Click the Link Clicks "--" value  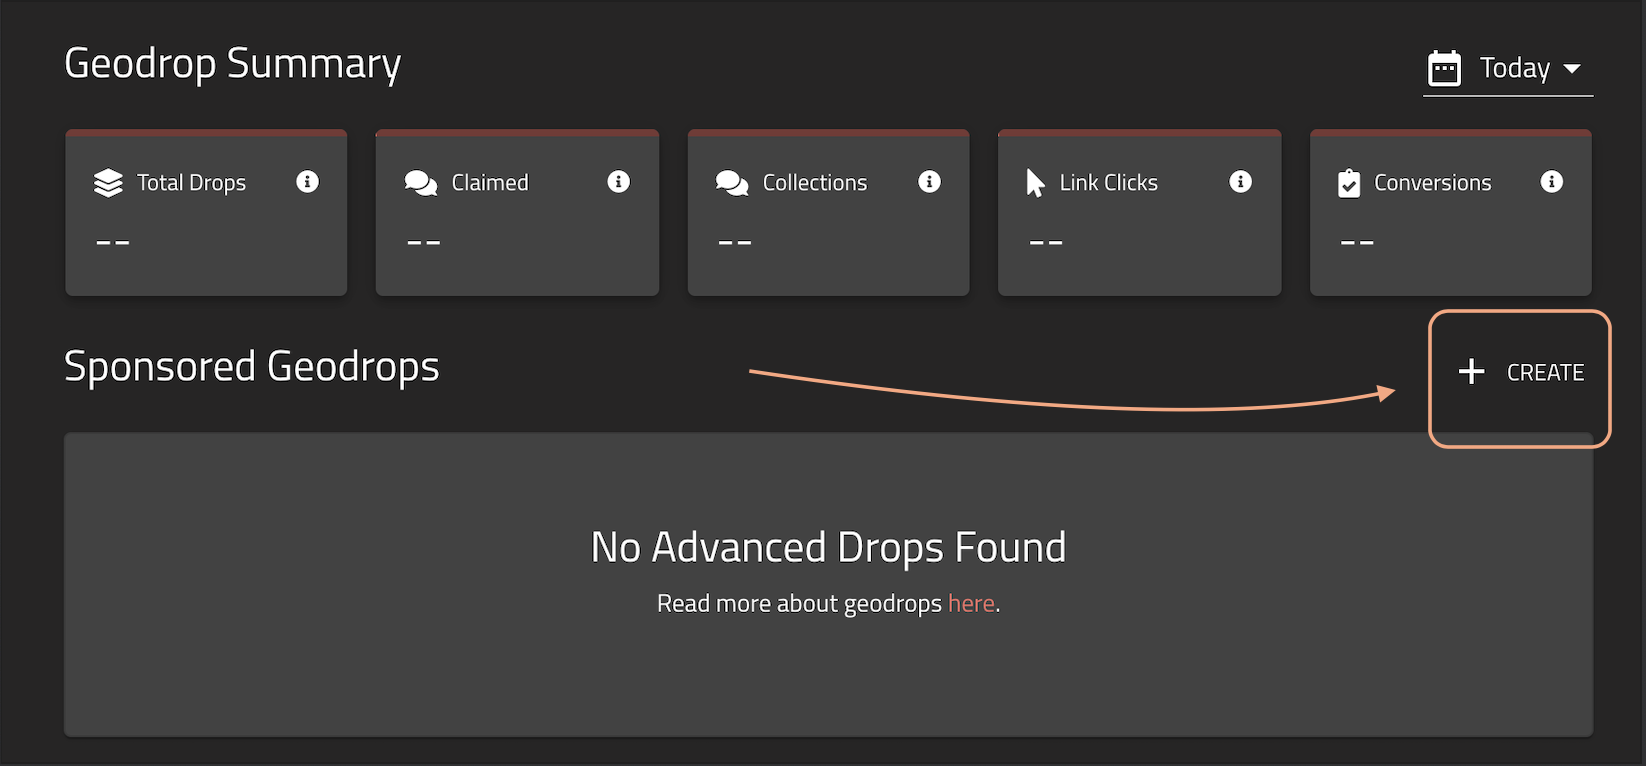[1046, 242]
